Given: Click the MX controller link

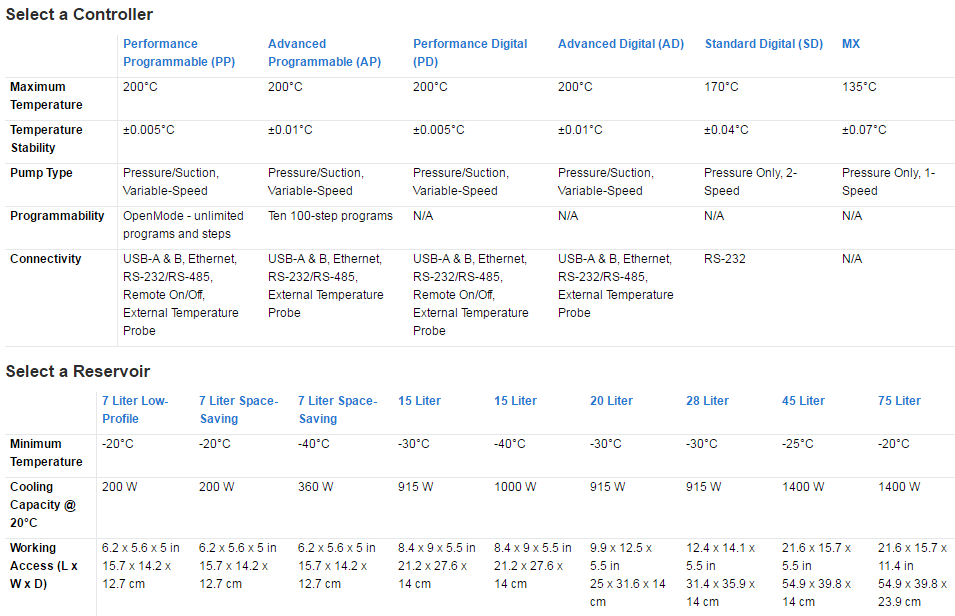Looking at the screenshot, I should point(850,44).
